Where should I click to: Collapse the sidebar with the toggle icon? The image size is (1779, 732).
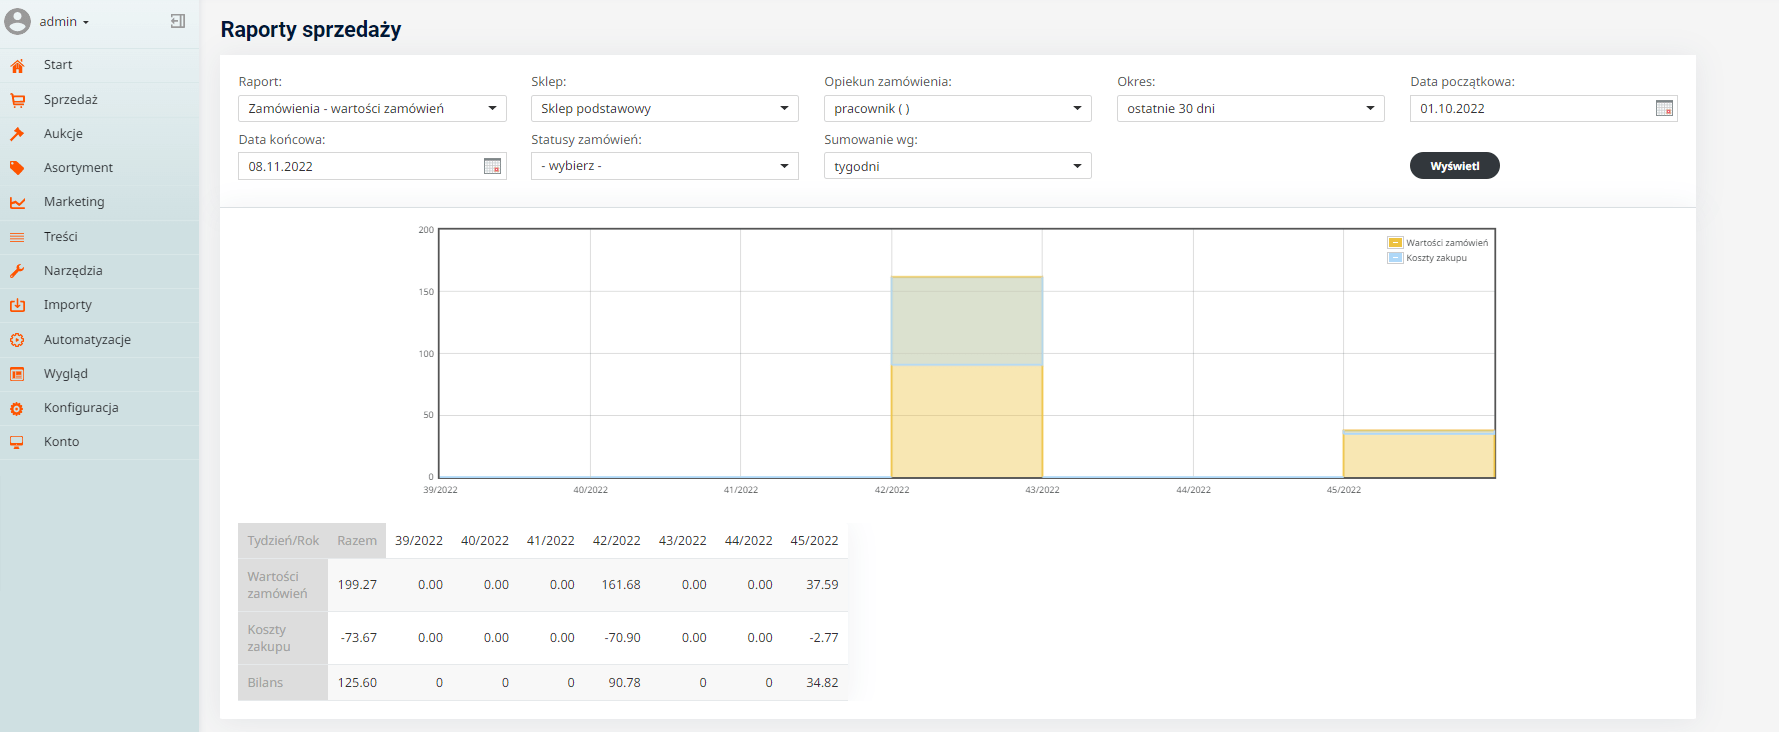click(178, 21)
